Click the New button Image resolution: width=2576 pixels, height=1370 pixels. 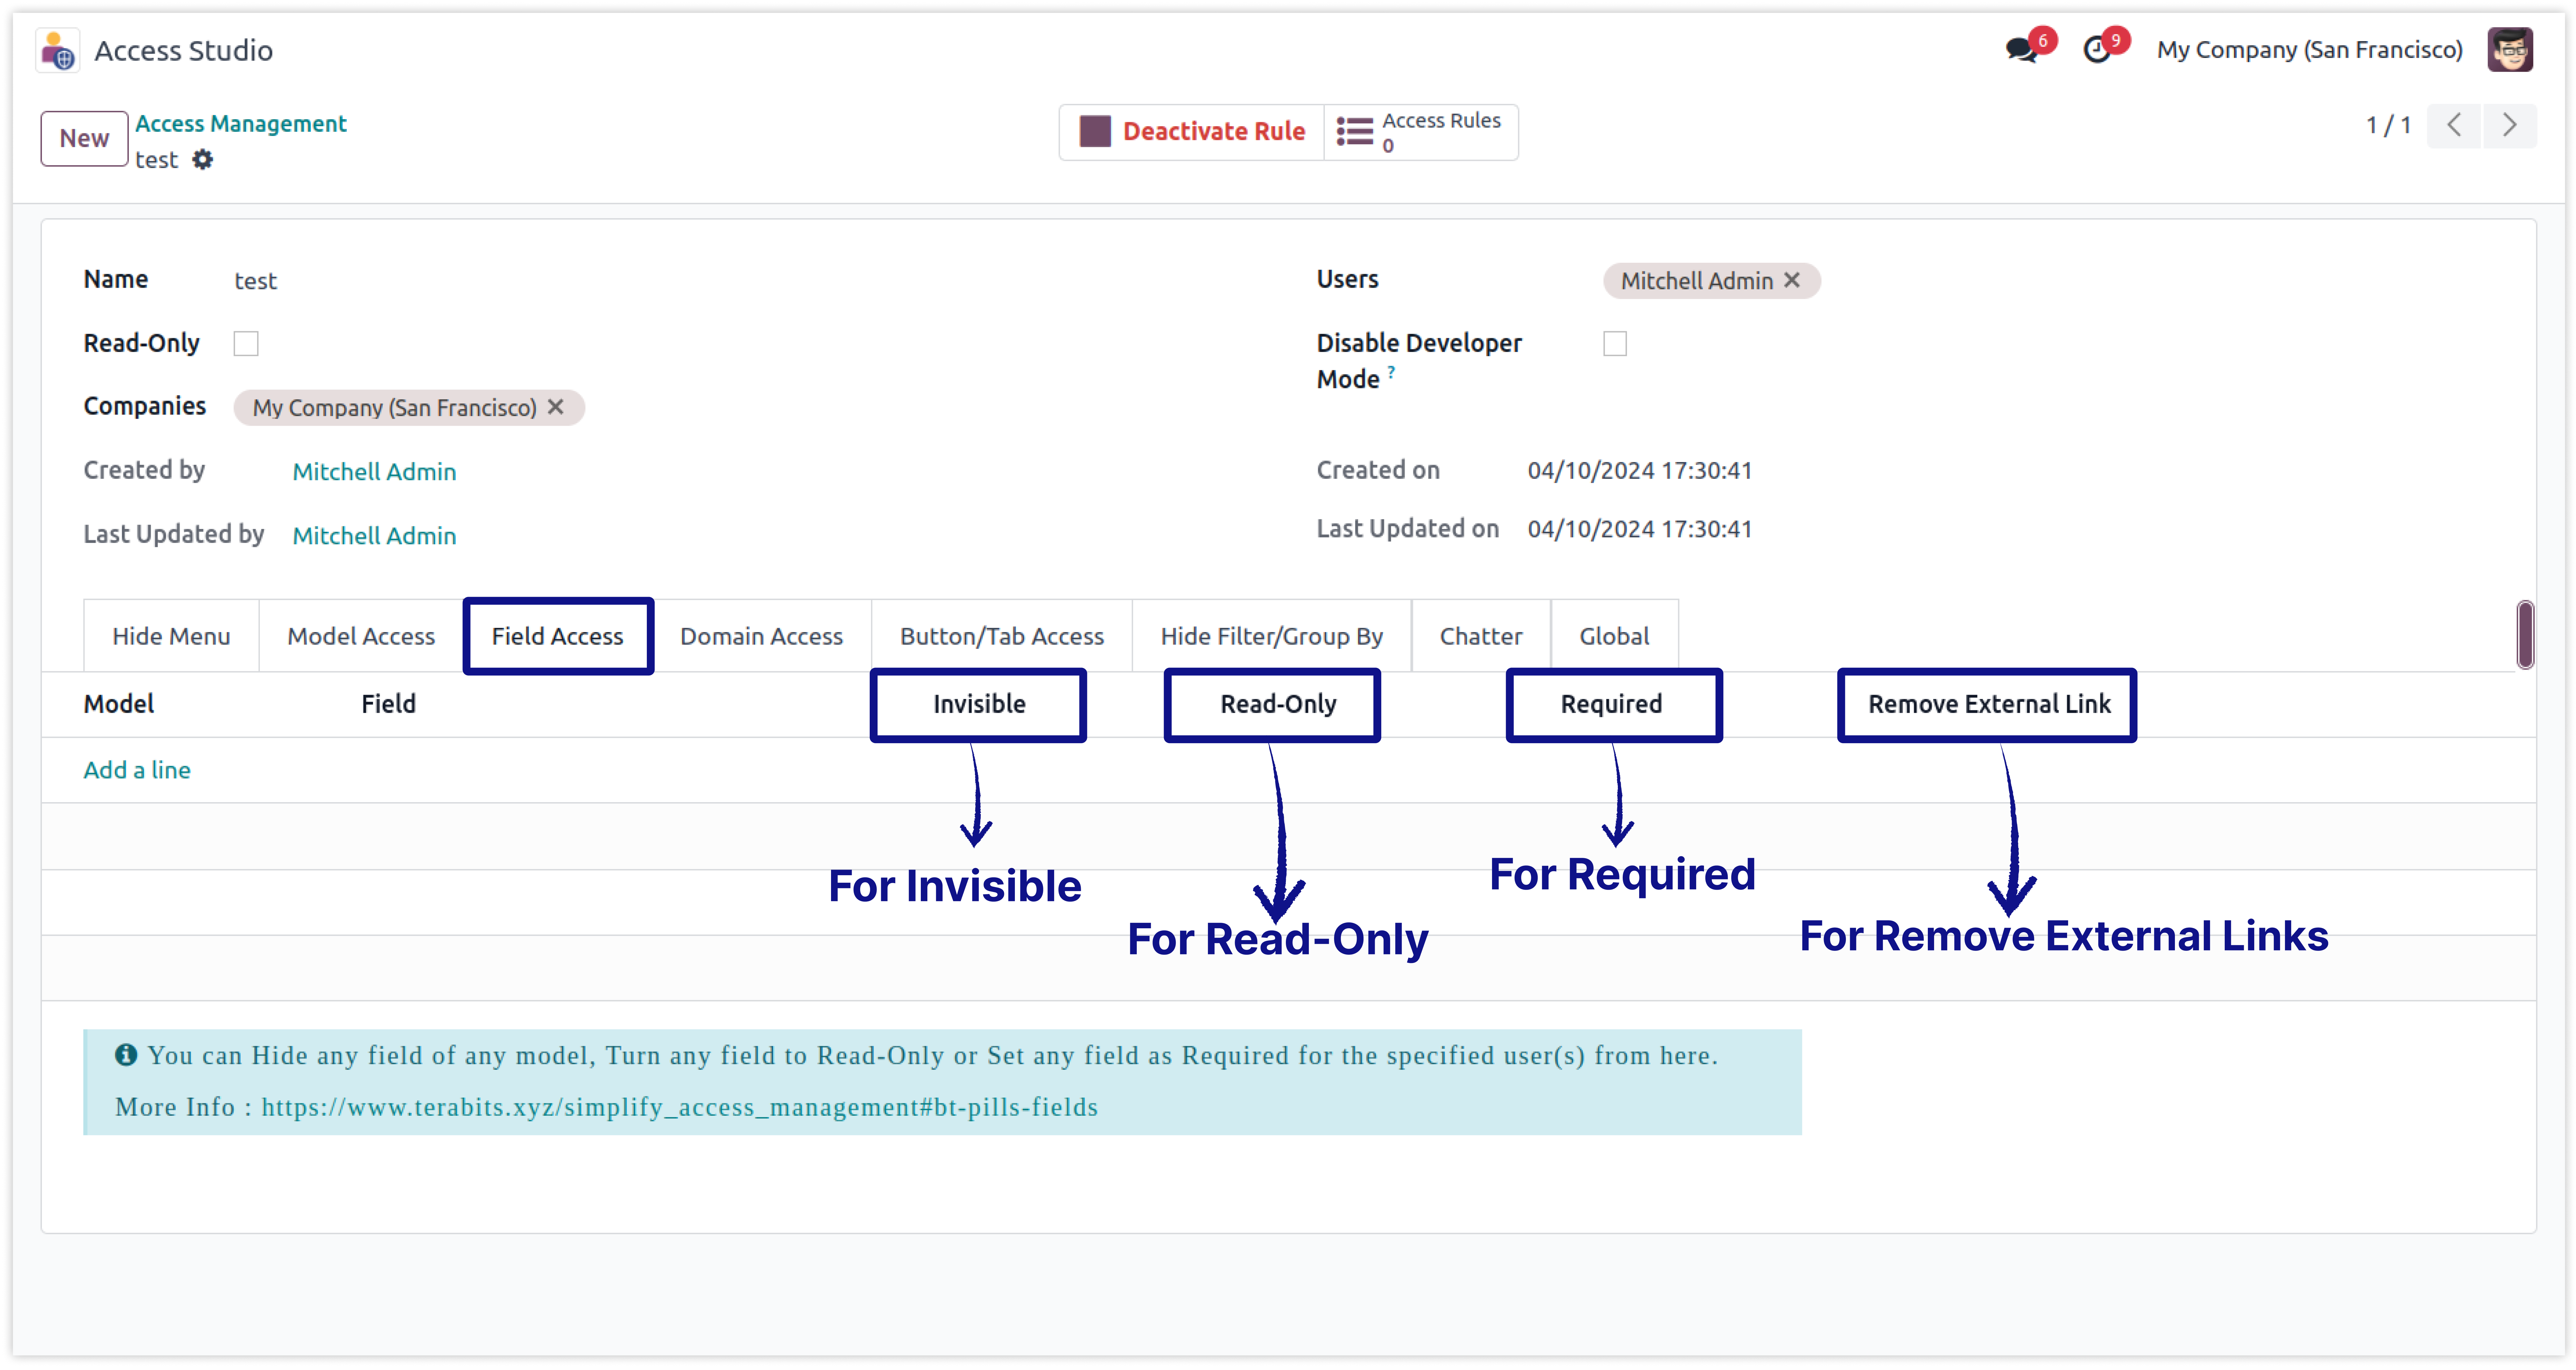click(x=84, y=139)
